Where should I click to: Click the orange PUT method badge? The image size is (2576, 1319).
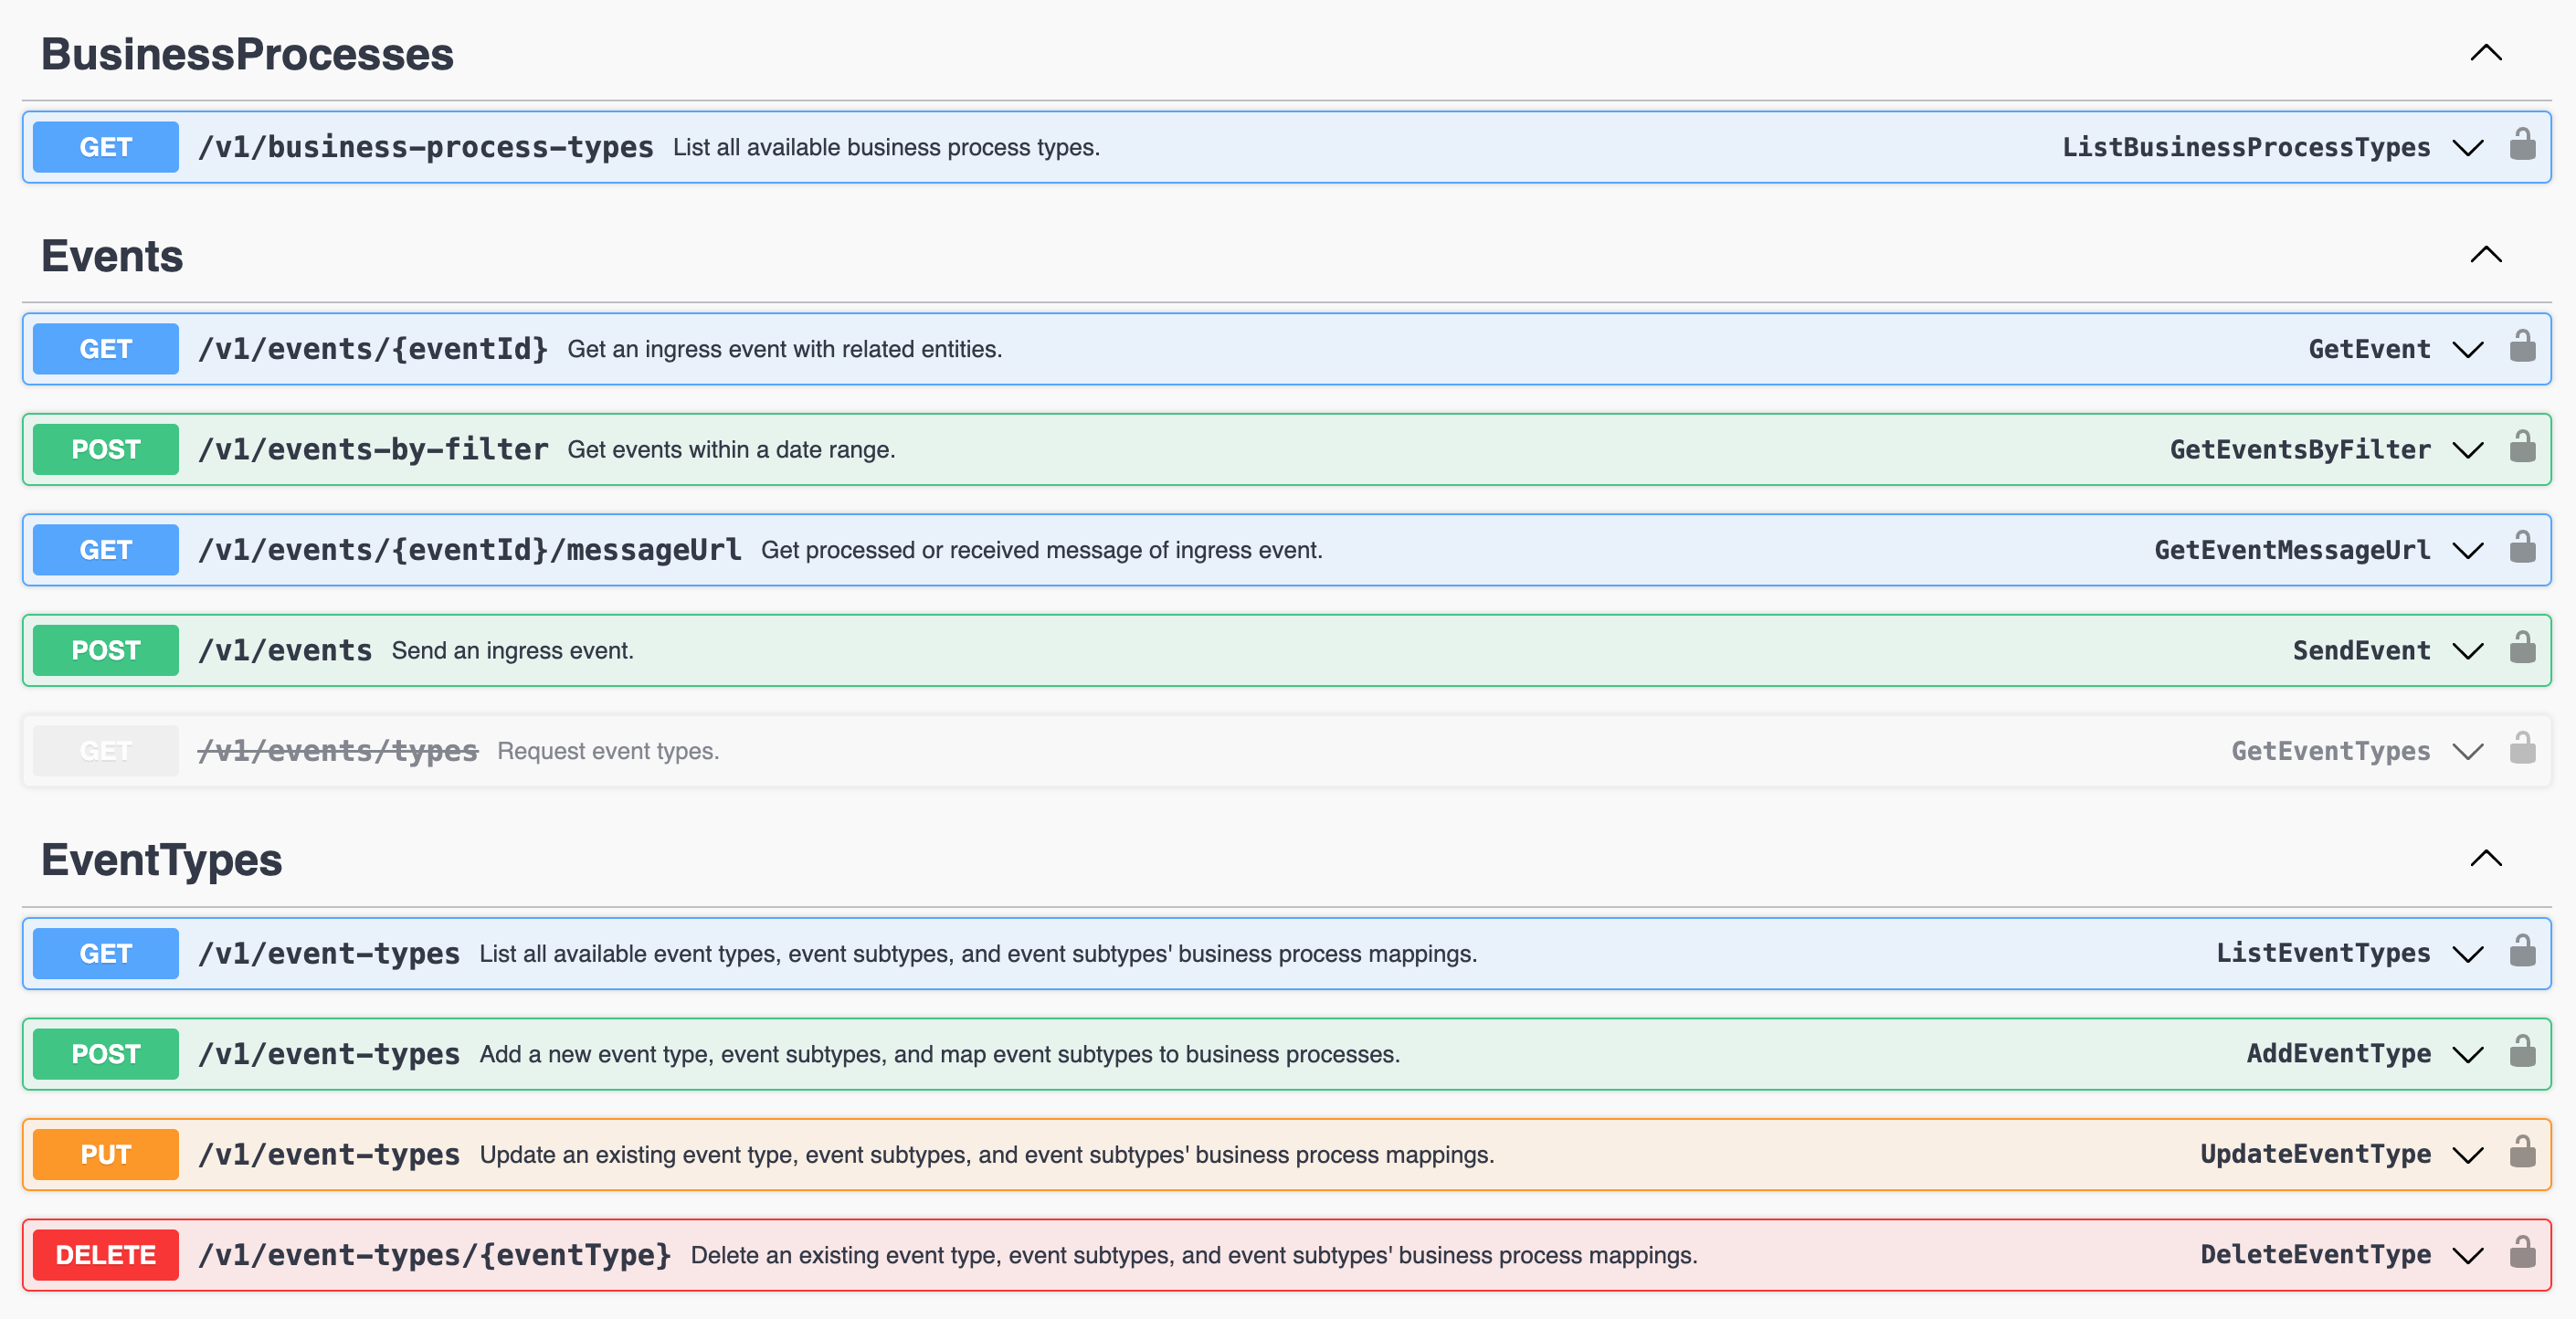[106, 1154]
